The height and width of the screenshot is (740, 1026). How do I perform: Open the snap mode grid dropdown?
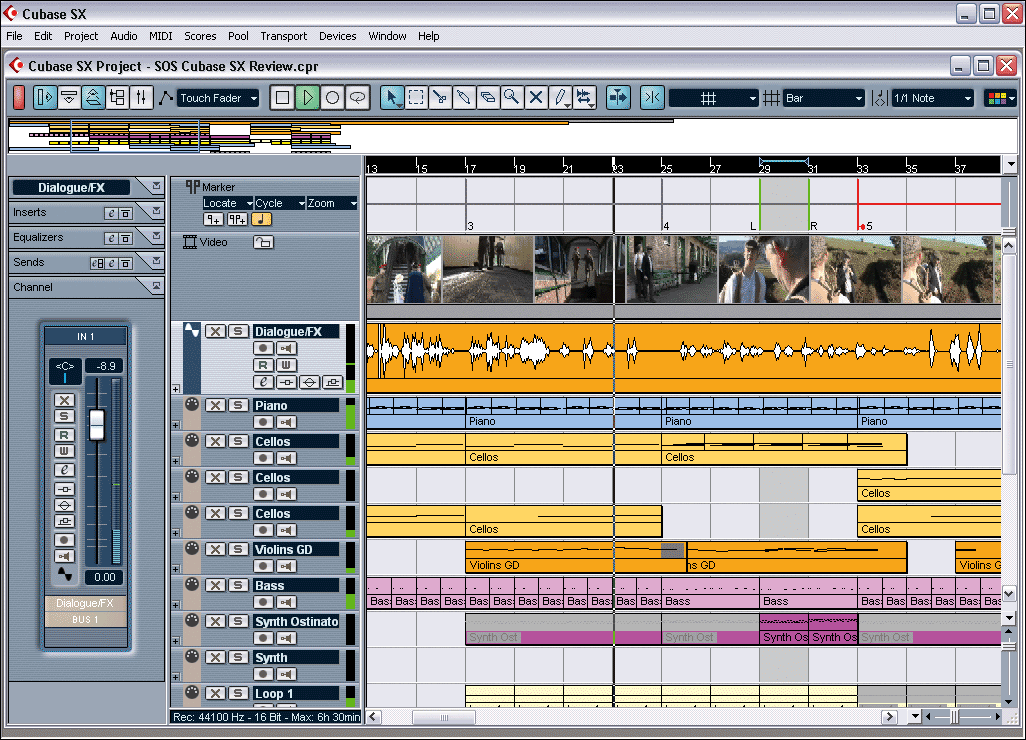coord(714,98)
